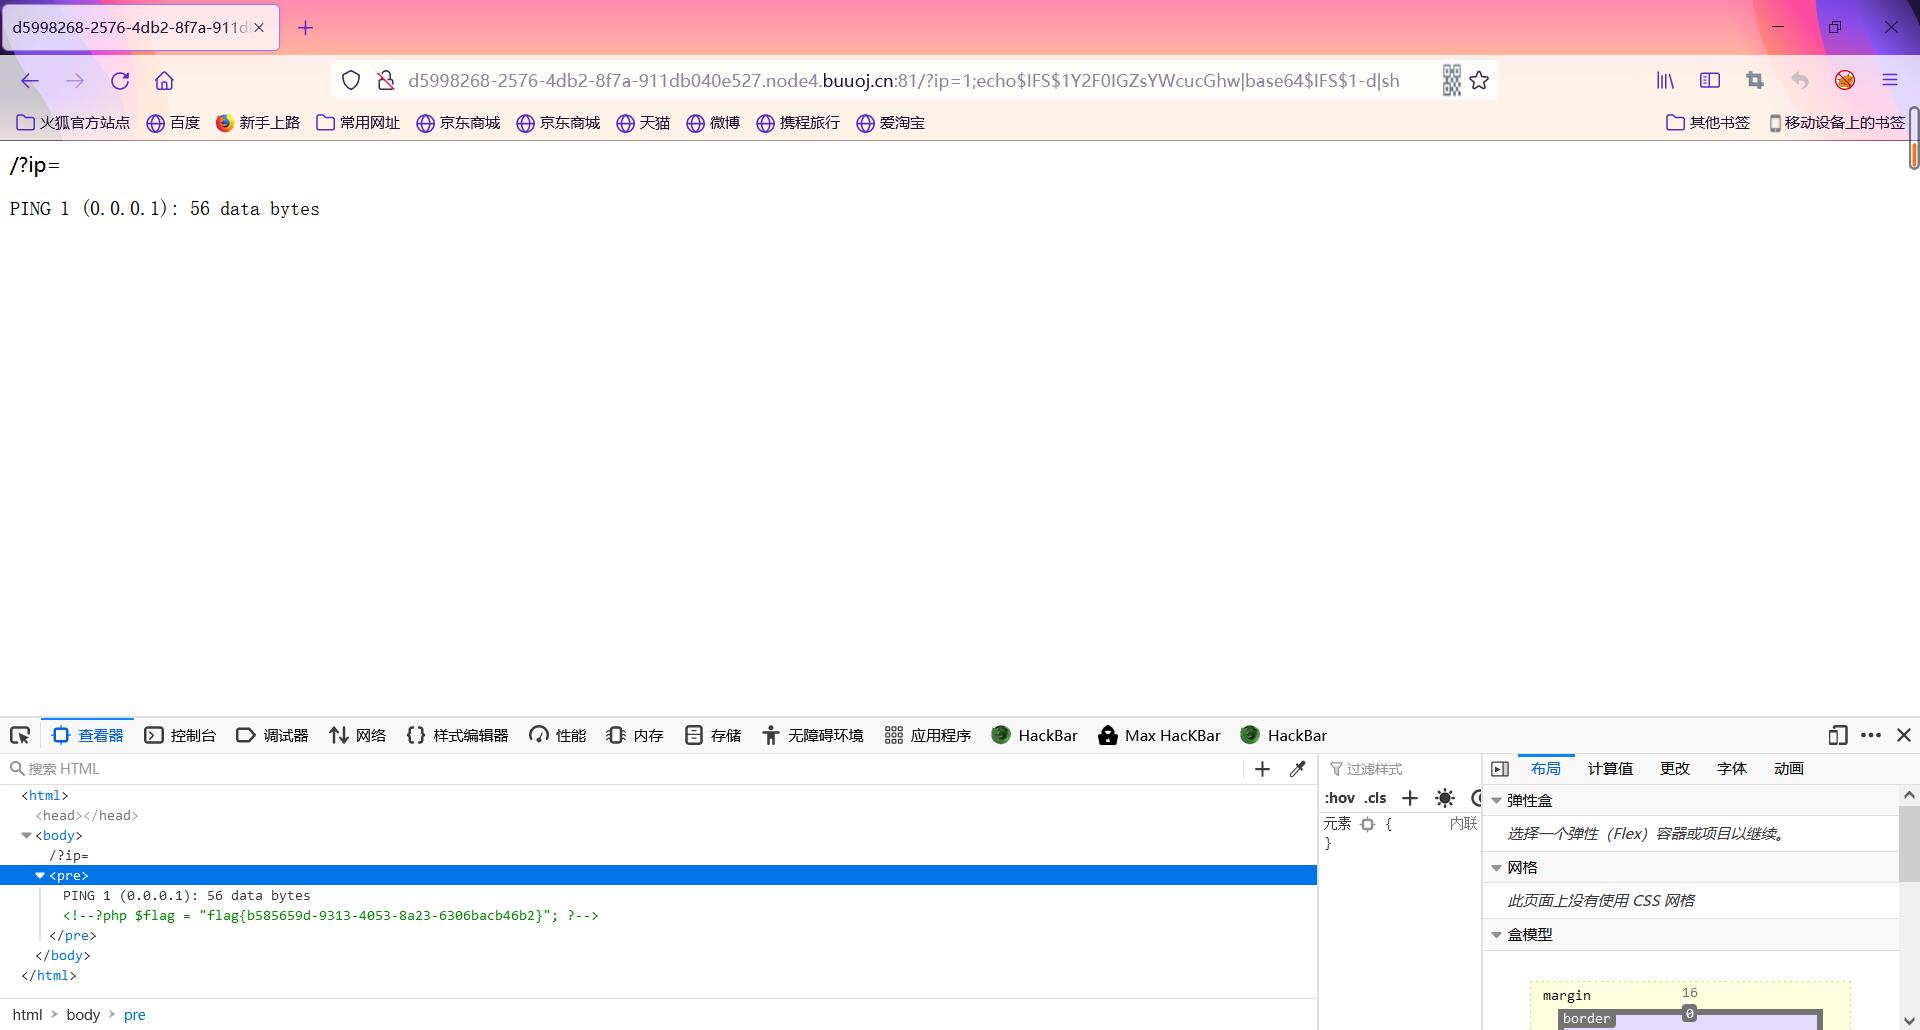Open tracking protection shield info

351,81
